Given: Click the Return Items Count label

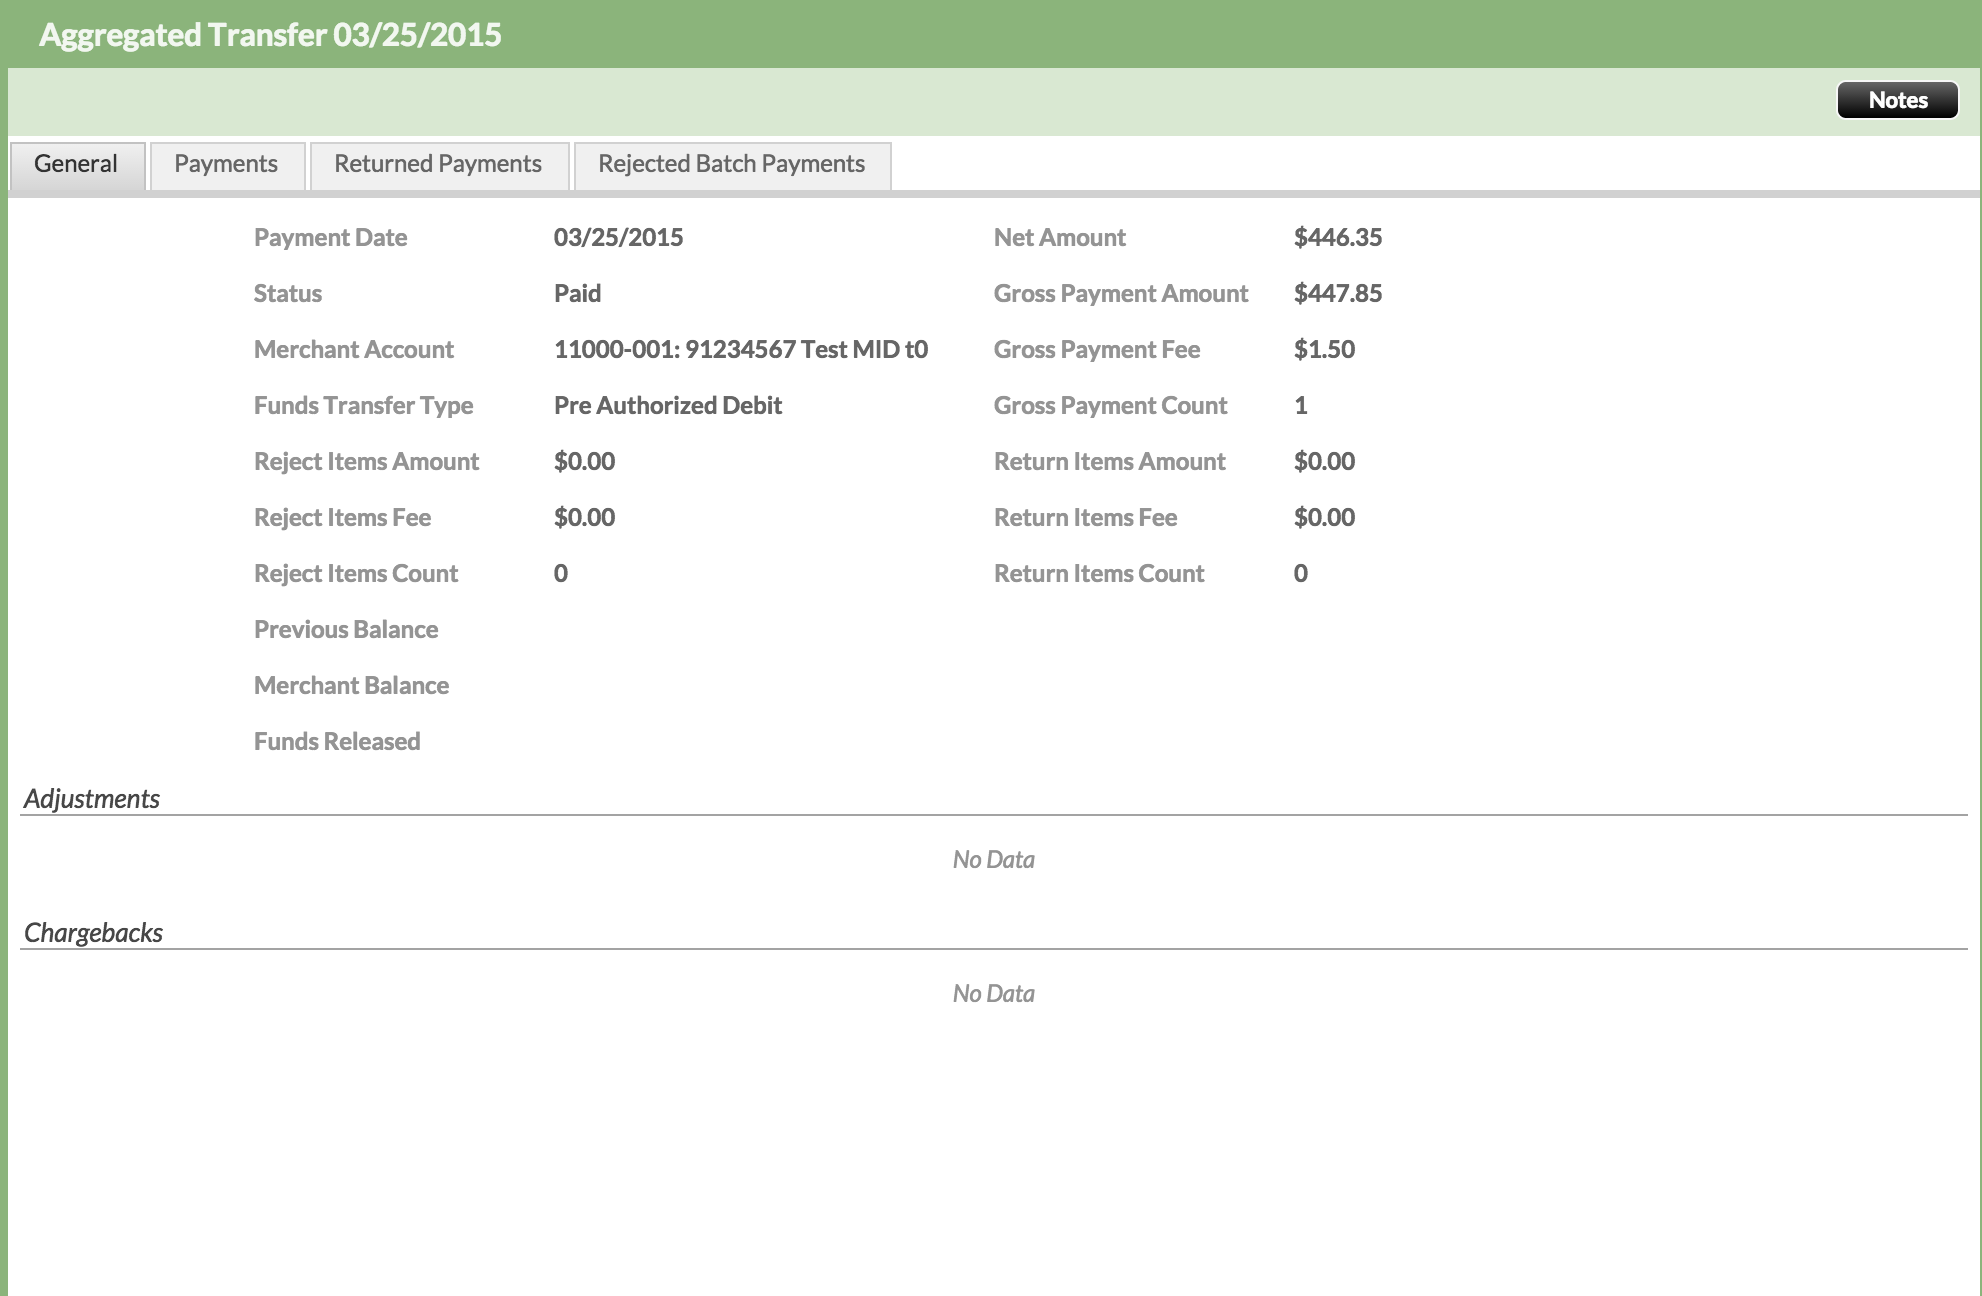Looking at the screenshot, I should click(1099, 574).
